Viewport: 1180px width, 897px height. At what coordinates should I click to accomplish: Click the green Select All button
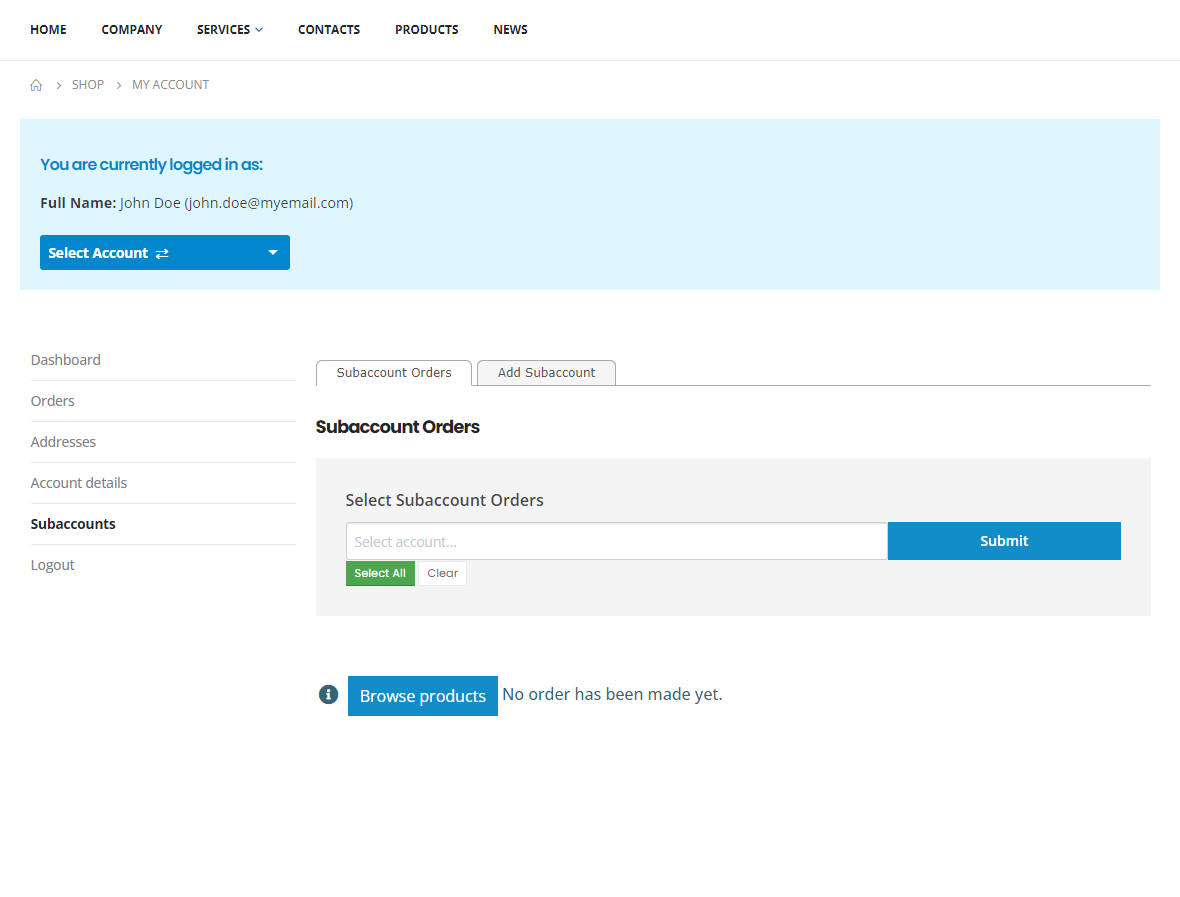(x=380, y=573)
